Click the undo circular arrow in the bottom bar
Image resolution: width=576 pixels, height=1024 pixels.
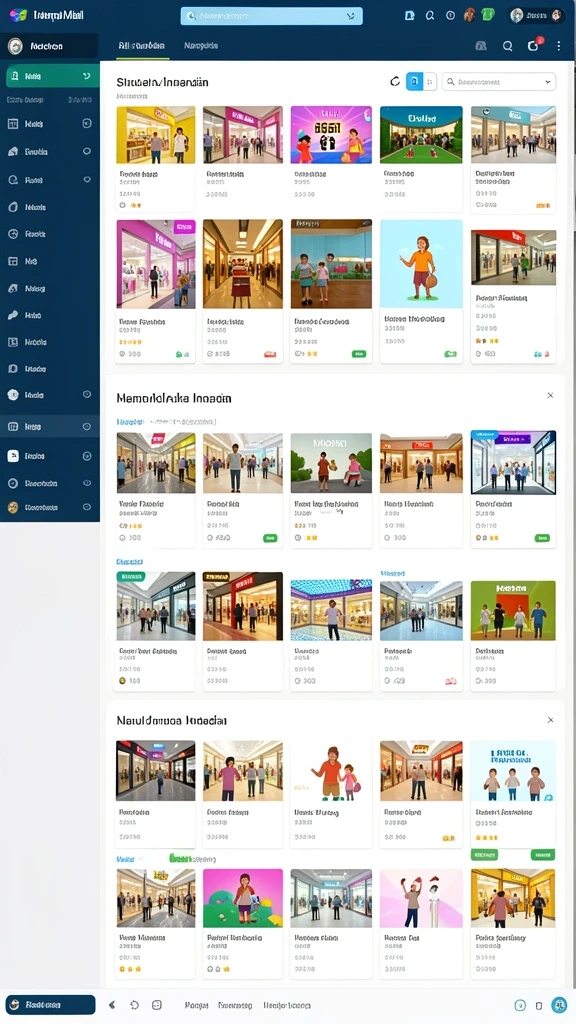pyautogui.click(x=135, y=1005)
